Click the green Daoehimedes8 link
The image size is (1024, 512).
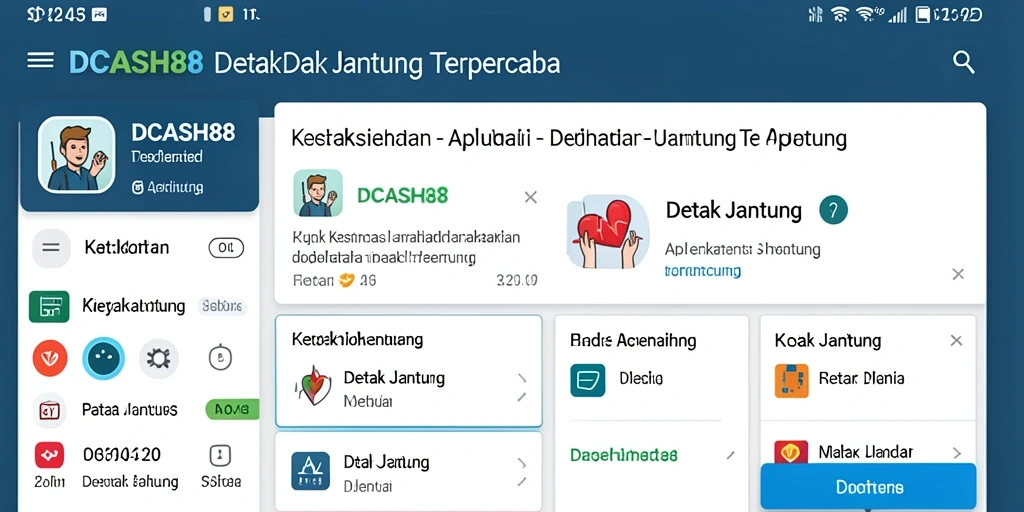[624, 455]
